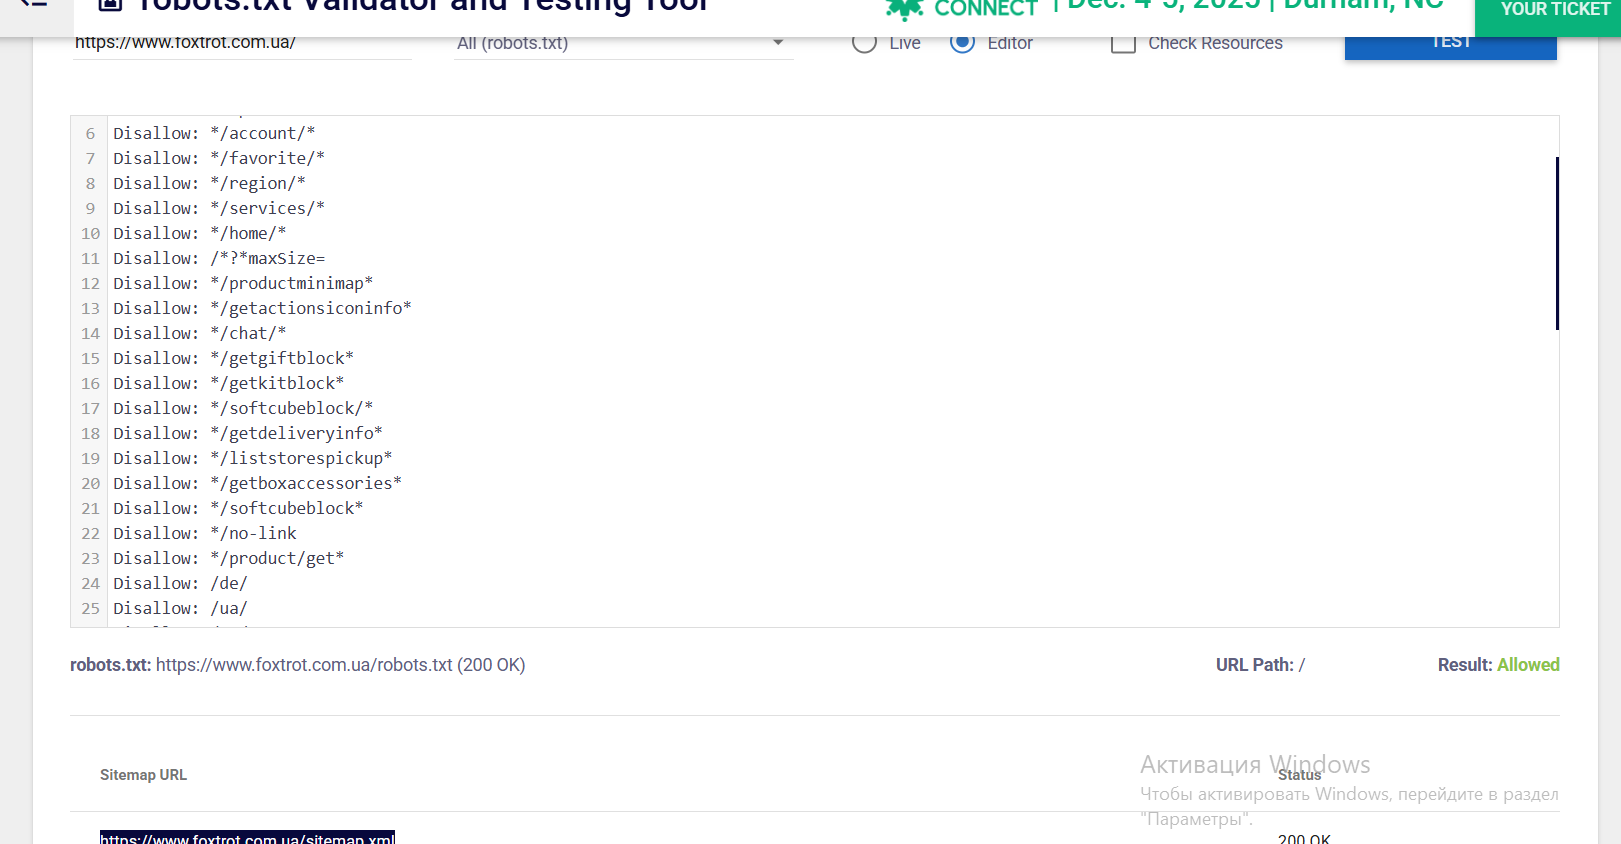Screen dimensions: 1621x844
Task: Open the foxtrot.com.ua/robots.txt link
Action: [304, 665]
